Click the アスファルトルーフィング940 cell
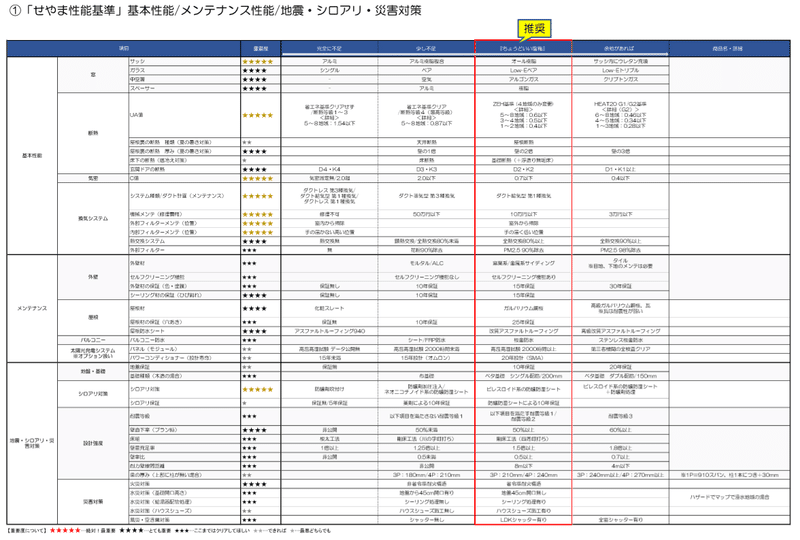This screenshot has height=540, width=800. click(x=330, y=331)
